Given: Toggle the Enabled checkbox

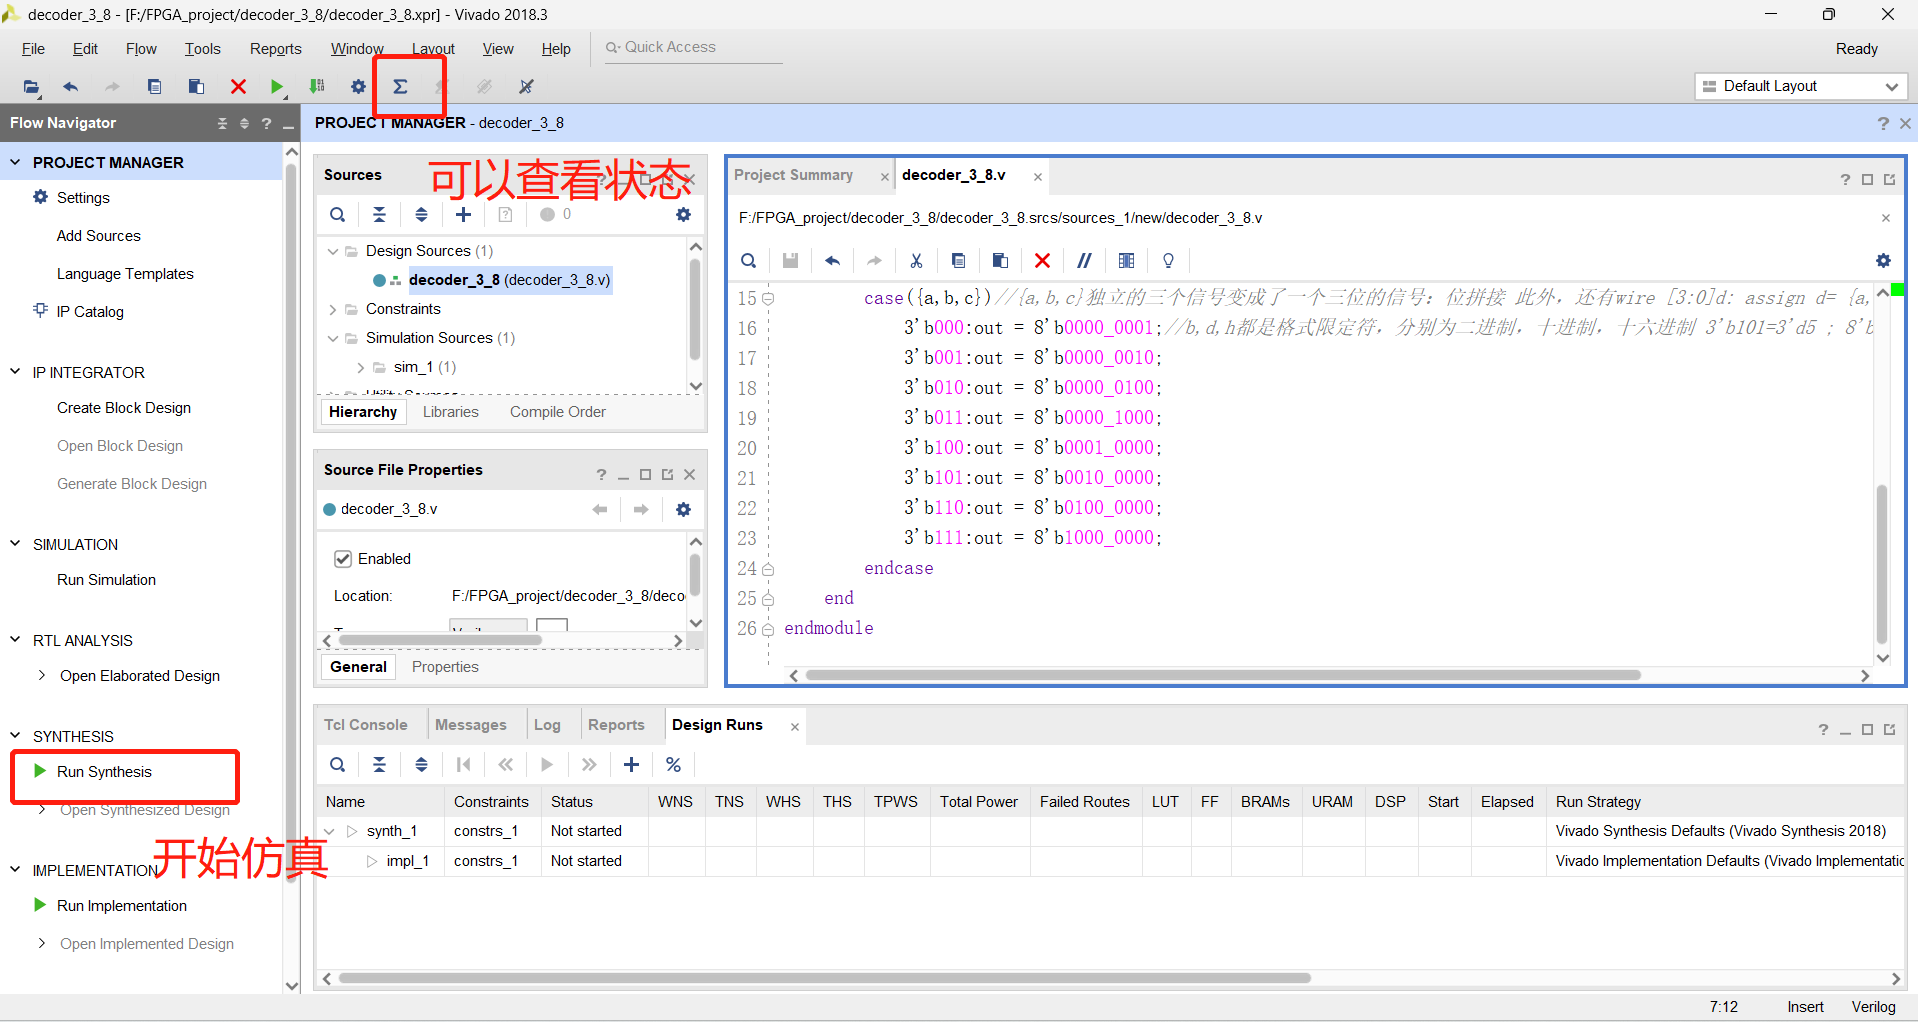Looking at the screenshot, I should point(343,559).
